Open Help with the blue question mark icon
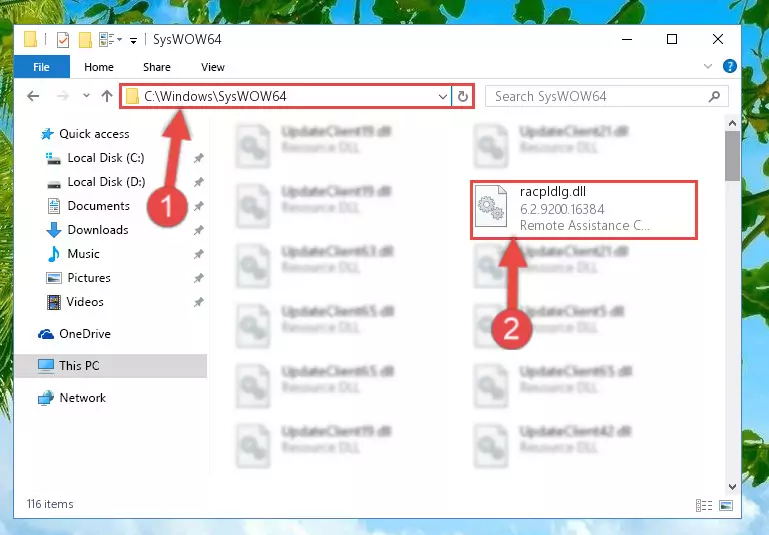 point(730,66)
